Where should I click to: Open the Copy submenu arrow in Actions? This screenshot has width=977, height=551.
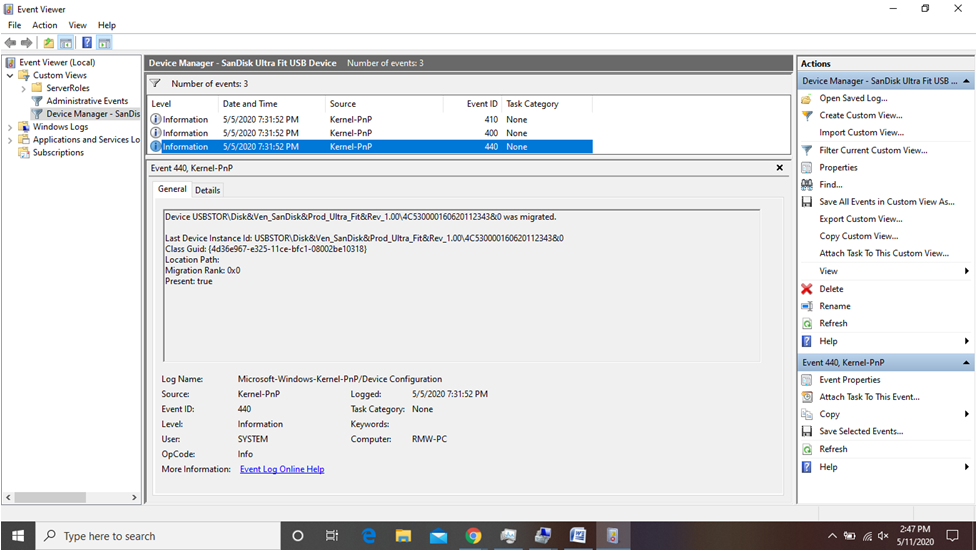tap(966, 414)
